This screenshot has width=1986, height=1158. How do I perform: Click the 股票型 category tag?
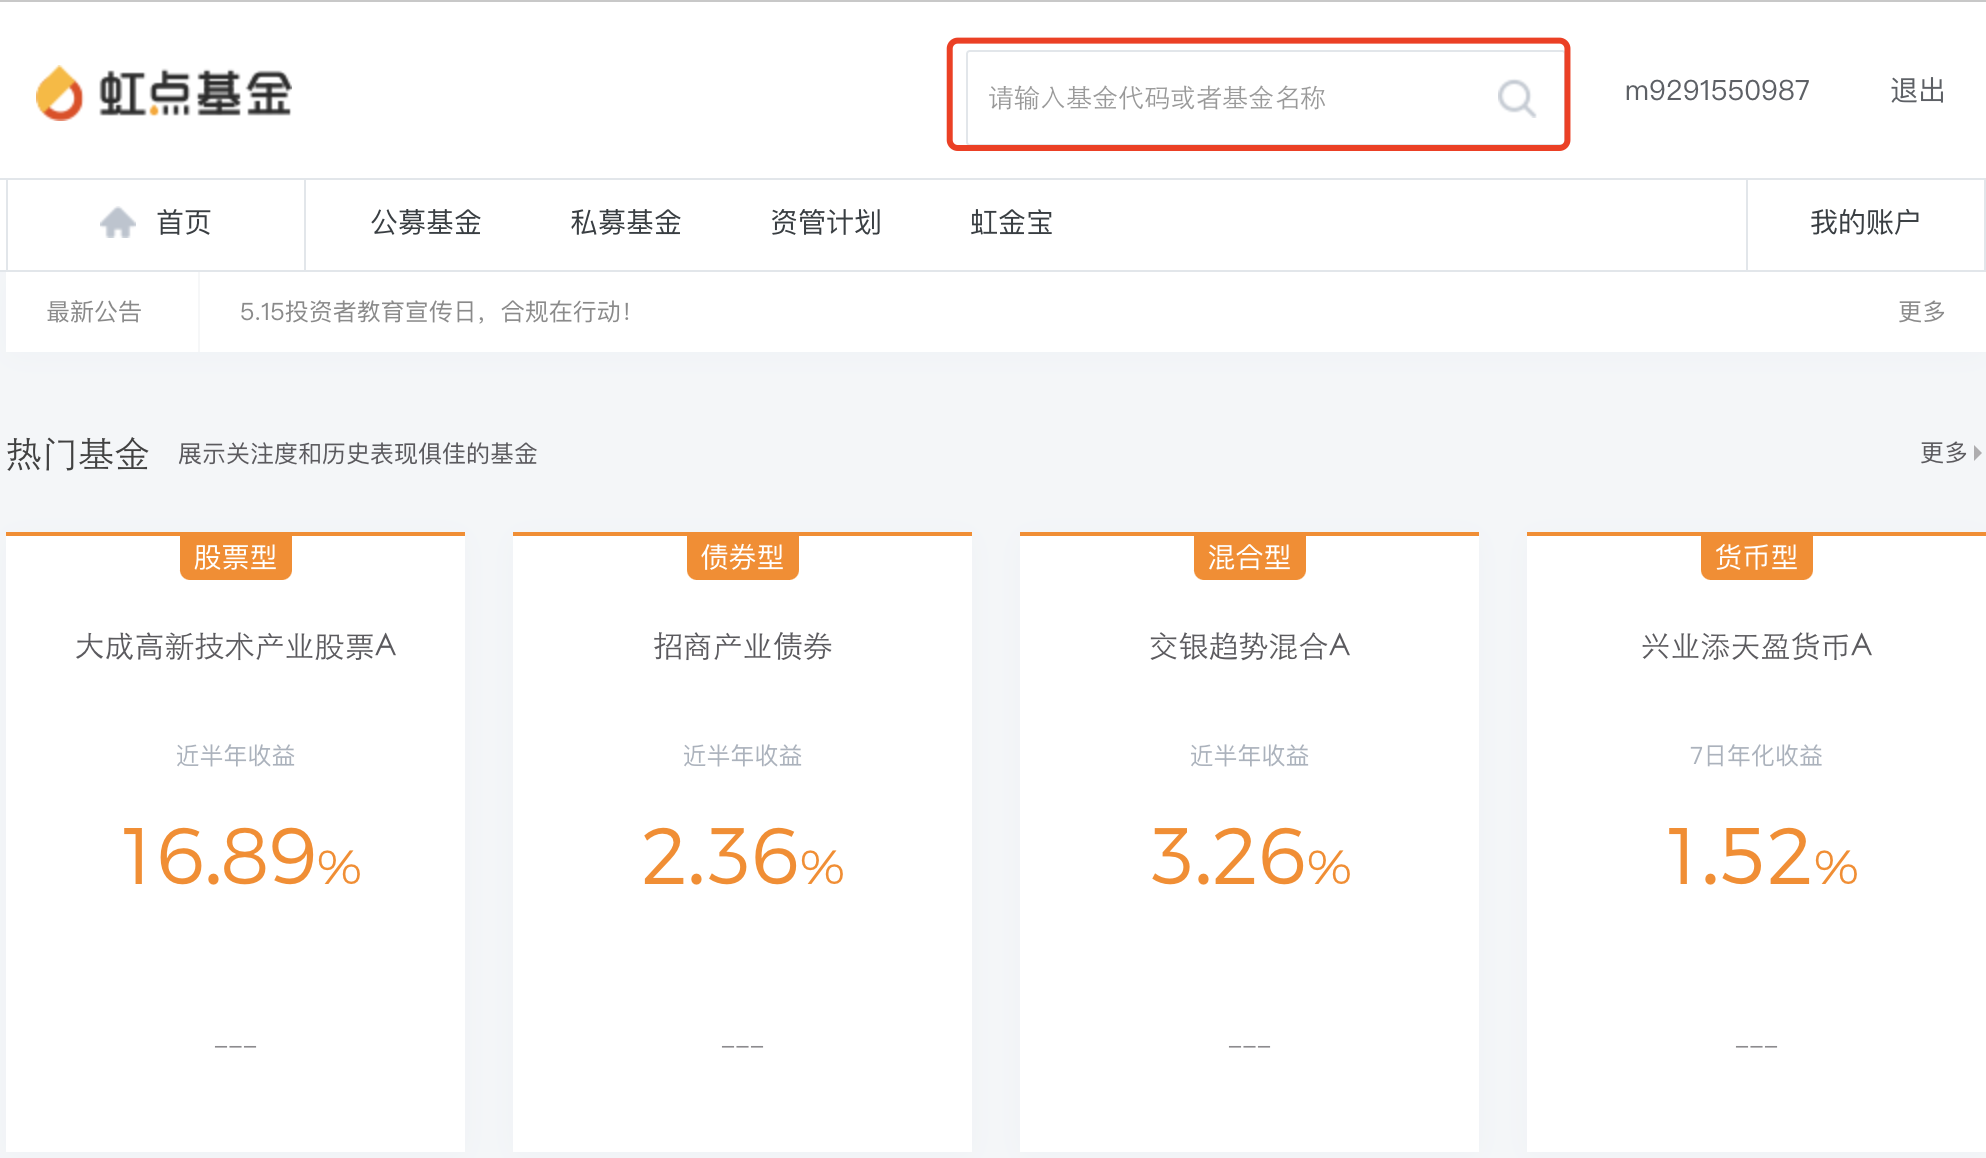(235, 557)
